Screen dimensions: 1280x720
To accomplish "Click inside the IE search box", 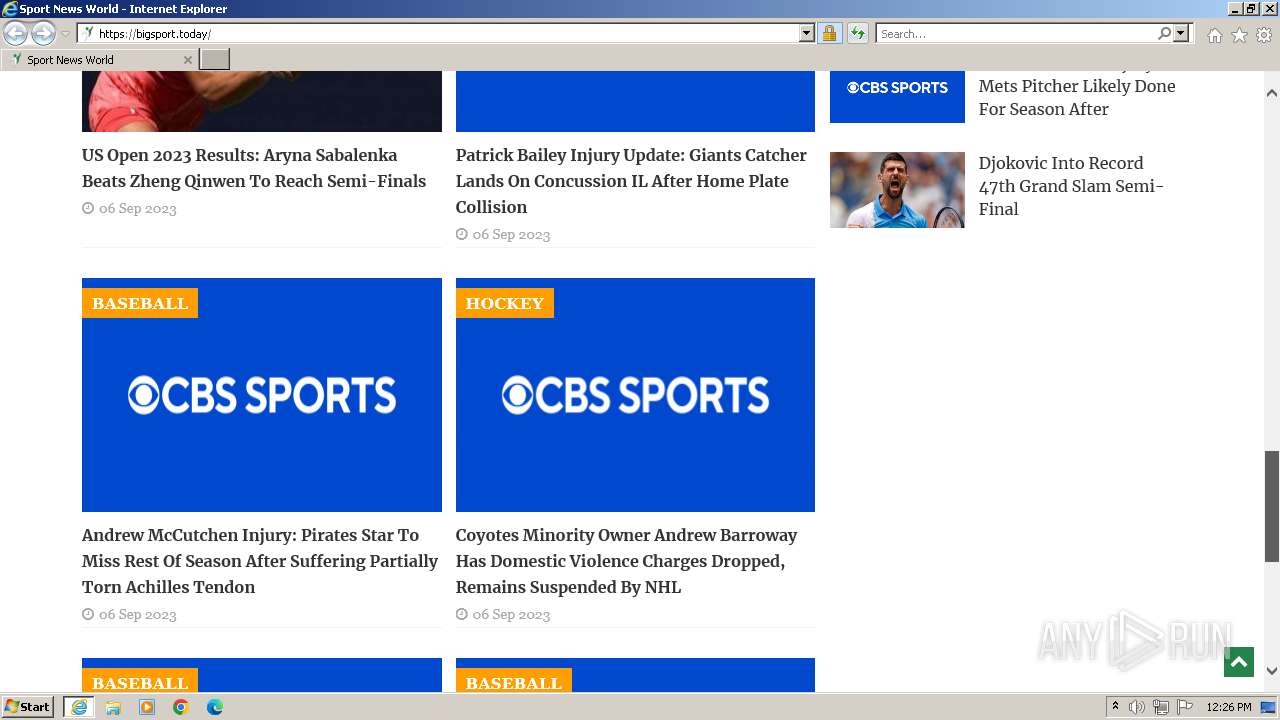I will 1015,33.
